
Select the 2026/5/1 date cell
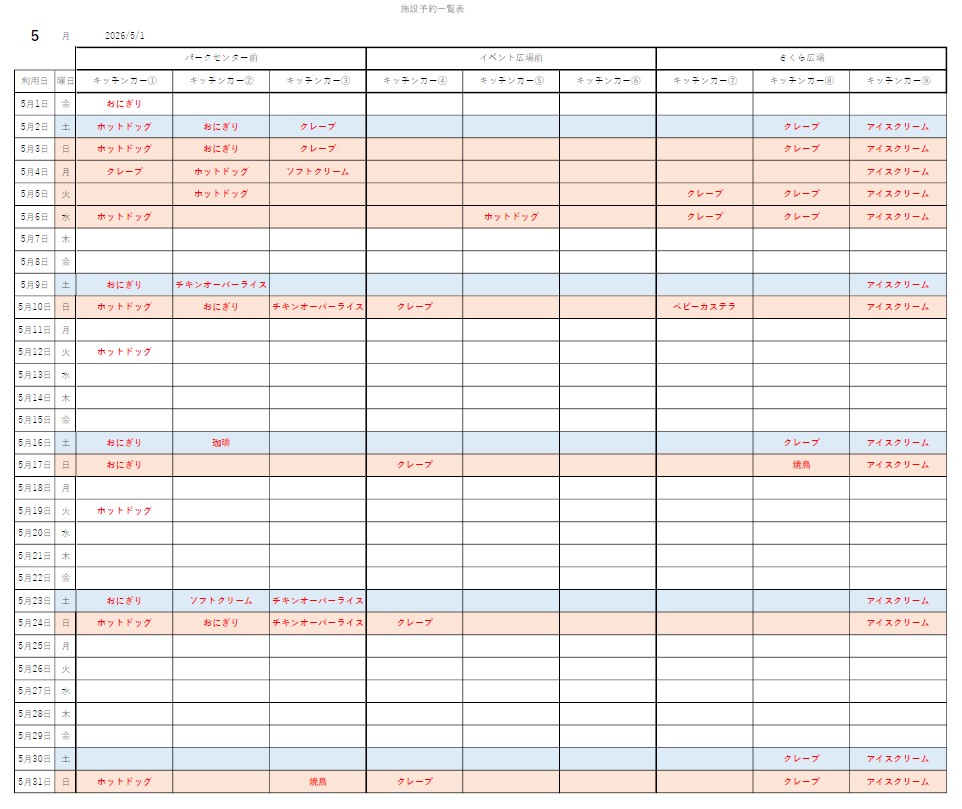(125, 36)
